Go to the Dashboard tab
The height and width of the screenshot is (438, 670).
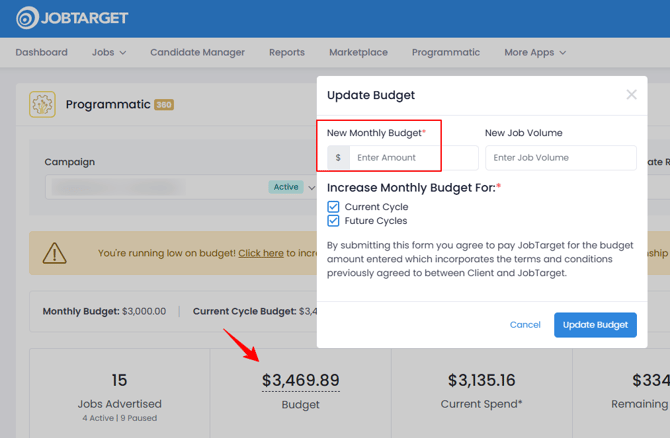coord(41,53)
